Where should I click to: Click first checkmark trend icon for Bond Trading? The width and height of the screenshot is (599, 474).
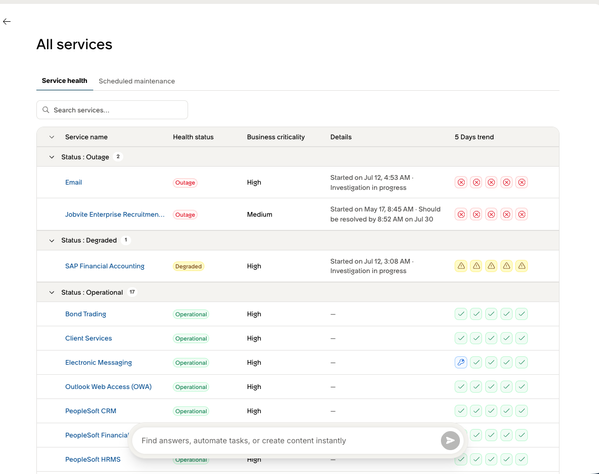[x=461, y=314]
